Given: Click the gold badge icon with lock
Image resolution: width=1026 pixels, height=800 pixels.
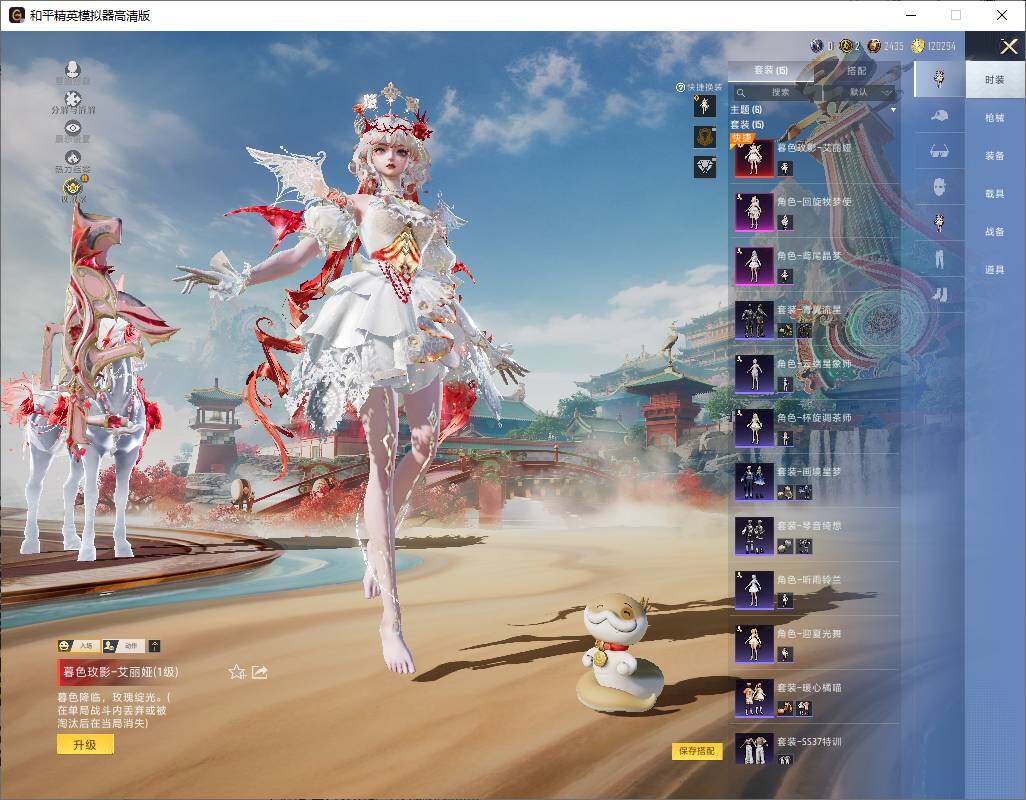Looking at the screenshot, I should click(x=73, y=189).
